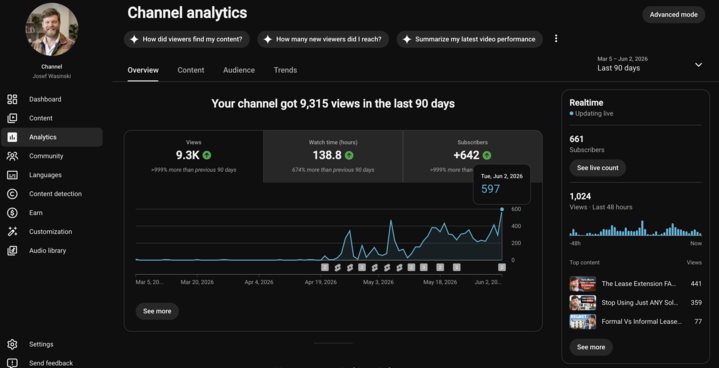The image size is (719, 368).
Task: Ask 'How did viewers find my content?'
Action: 187,39
